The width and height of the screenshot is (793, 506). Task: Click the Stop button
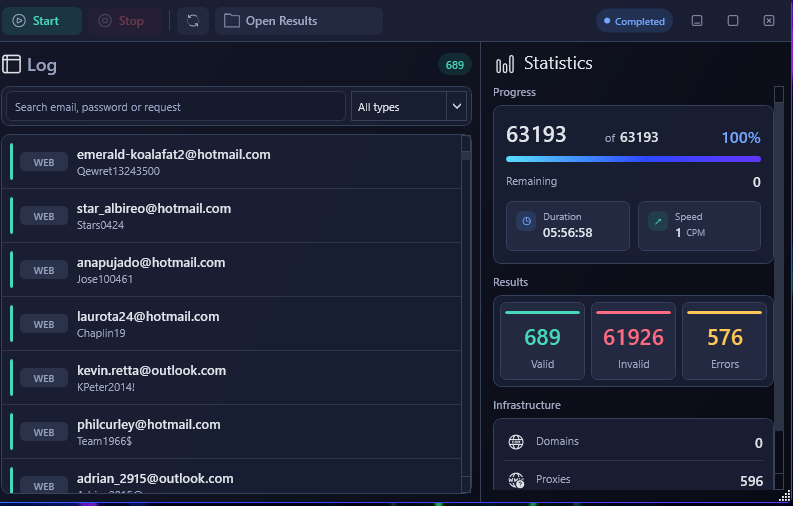[x=125, y=21]
